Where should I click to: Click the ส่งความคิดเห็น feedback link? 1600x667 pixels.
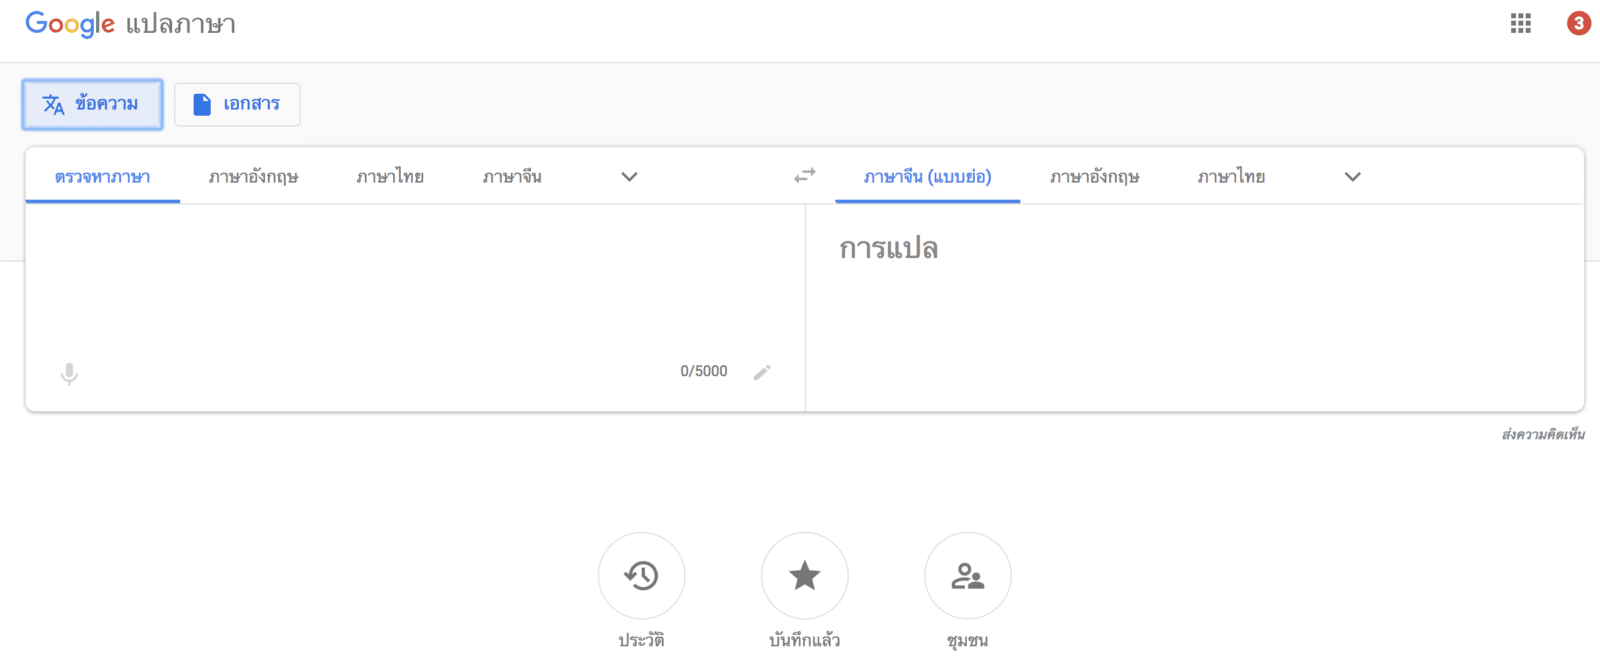click(1542, 434)
